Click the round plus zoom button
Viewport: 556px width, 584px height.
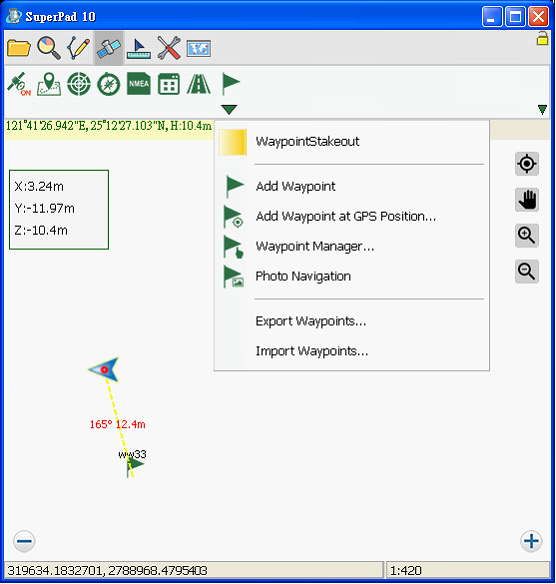[531, 541]
